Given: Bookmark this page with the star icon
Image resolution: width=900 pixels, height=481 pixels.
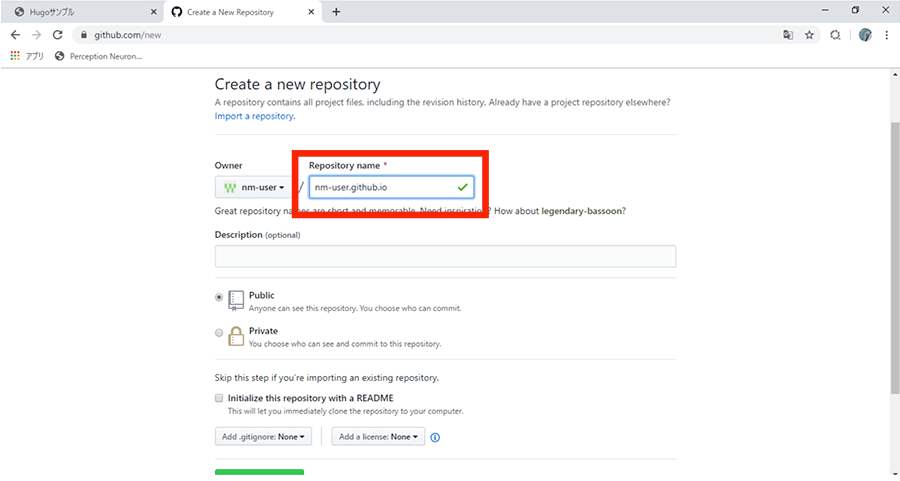Looking at the screenshot, I should pos(809,35).
